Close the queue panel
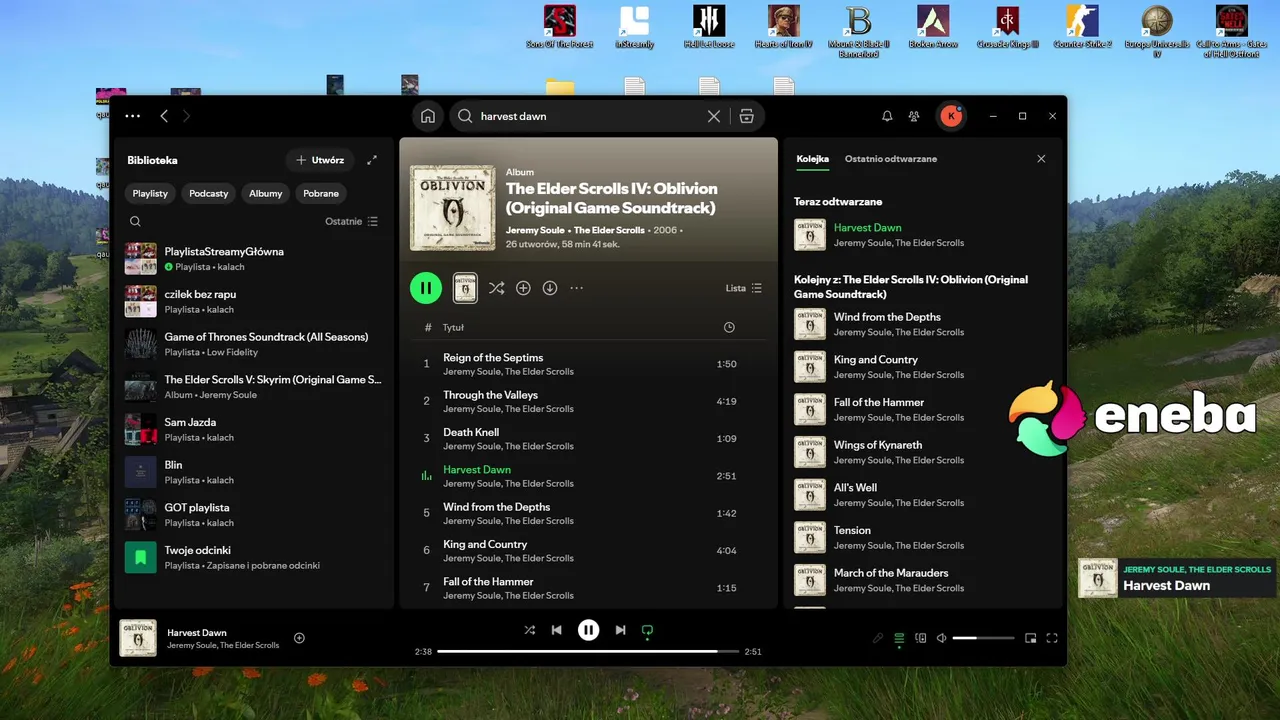This screenshot has width=1280, height=720. (x=1041, y=159)
